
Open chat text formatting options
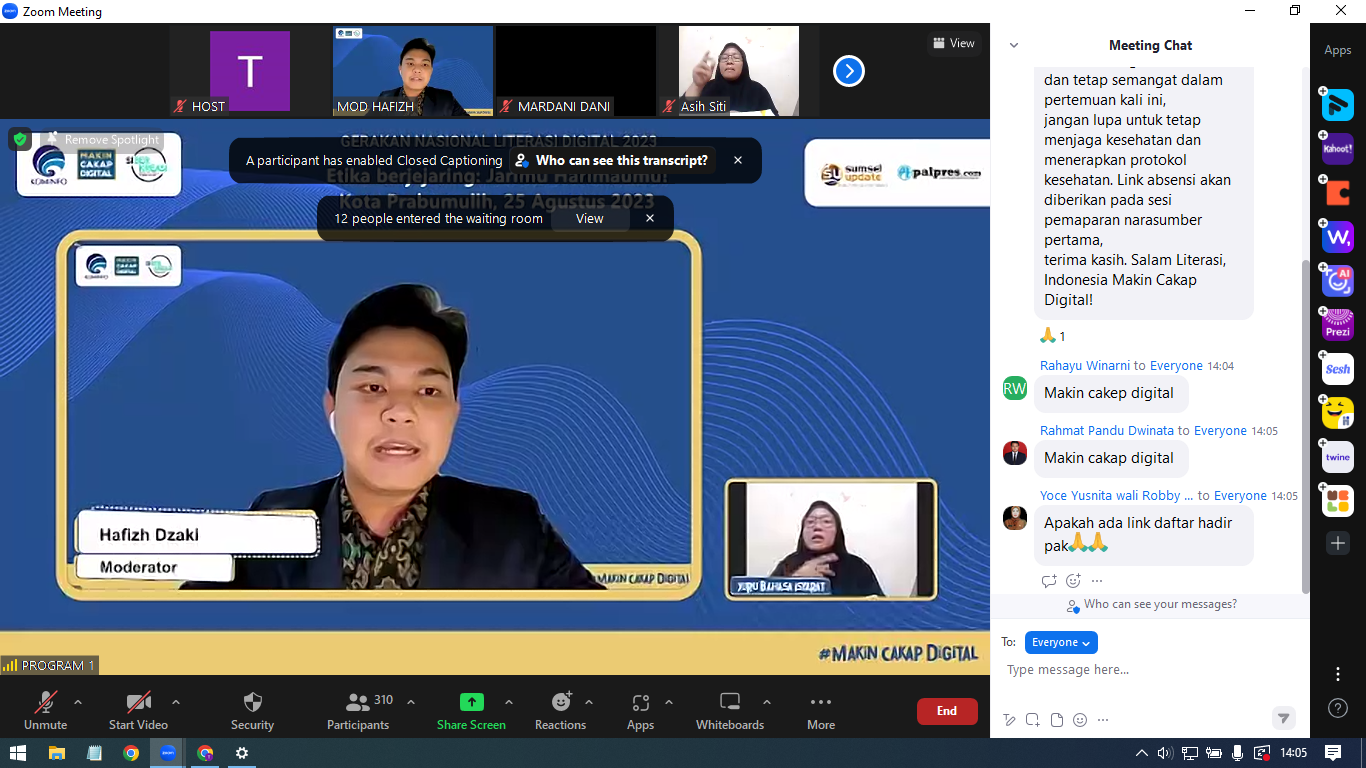pos(1009,720)
